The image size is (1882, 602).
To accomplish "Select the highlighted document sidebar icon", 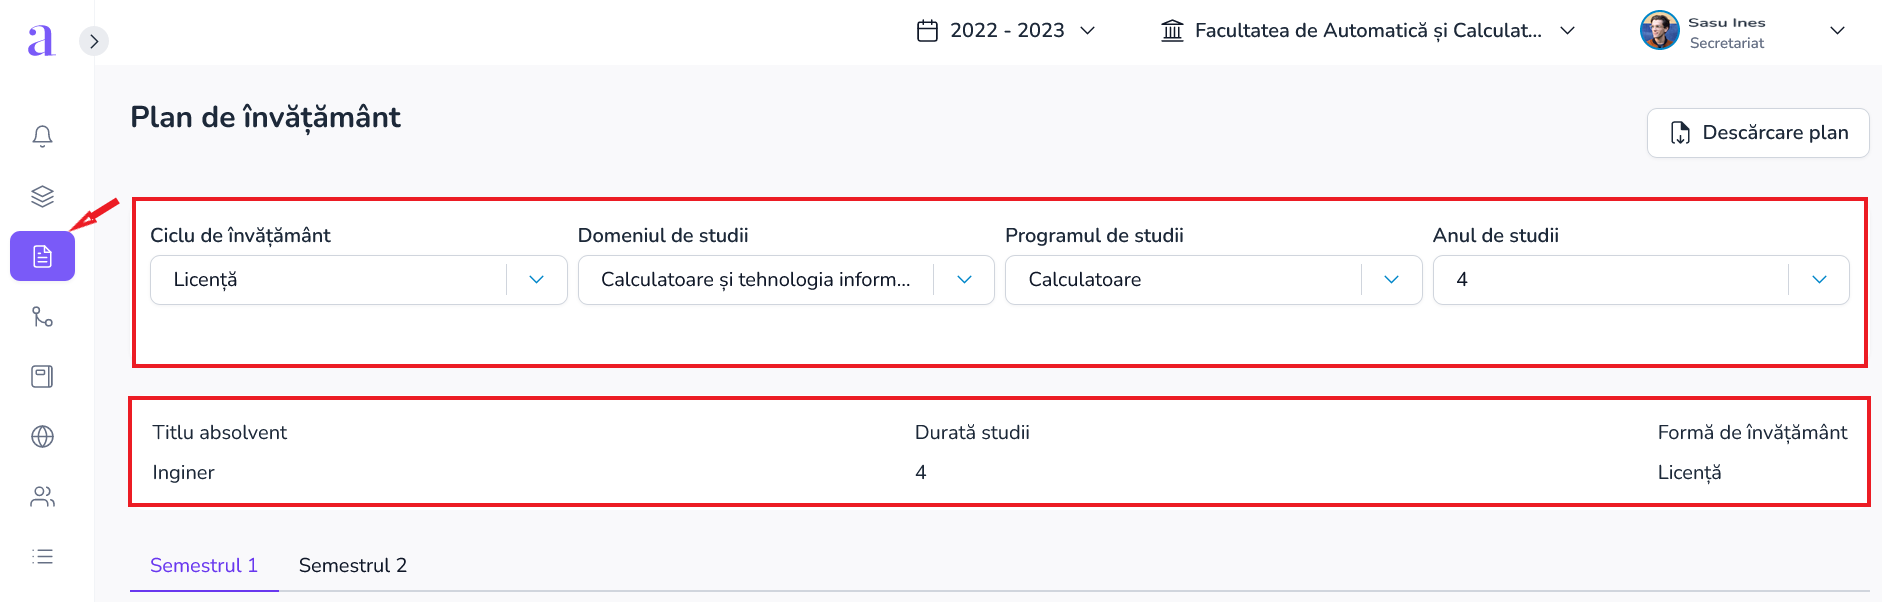I will pos(42,256).
